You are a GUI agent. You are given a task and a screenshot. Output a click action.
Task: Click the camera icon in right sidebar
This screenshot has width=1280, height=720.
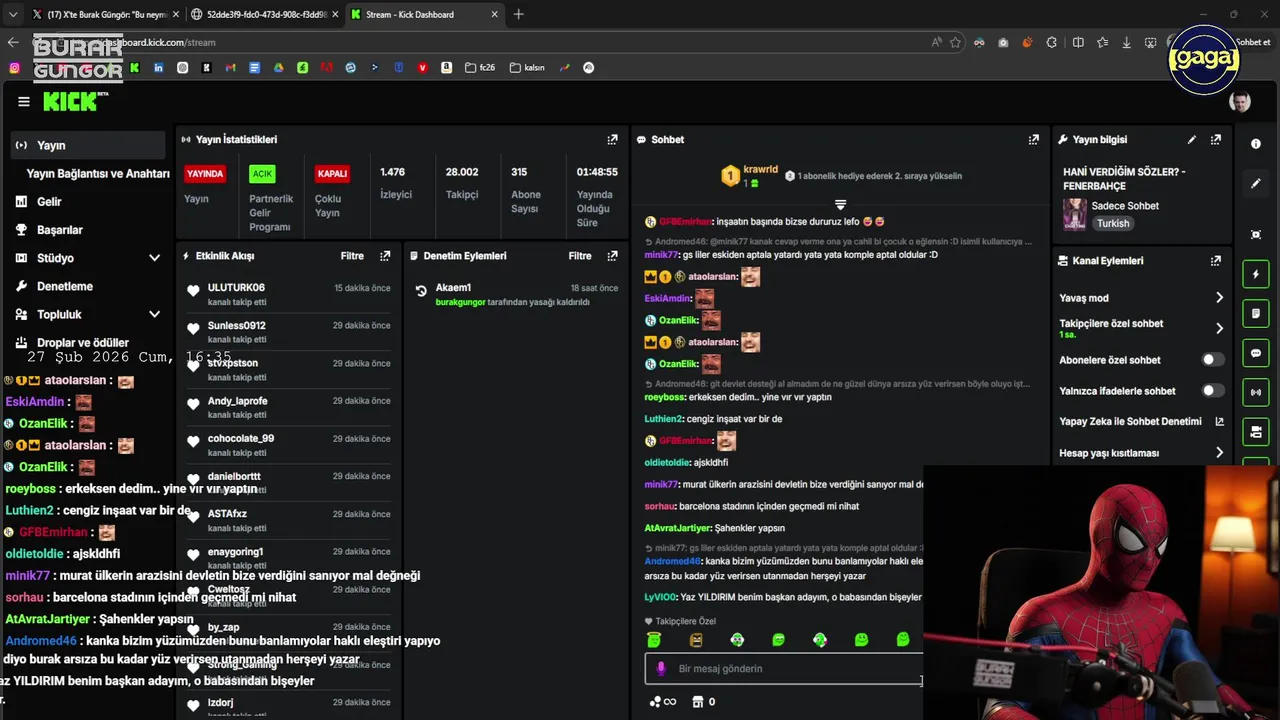(x=1256, y=432)
